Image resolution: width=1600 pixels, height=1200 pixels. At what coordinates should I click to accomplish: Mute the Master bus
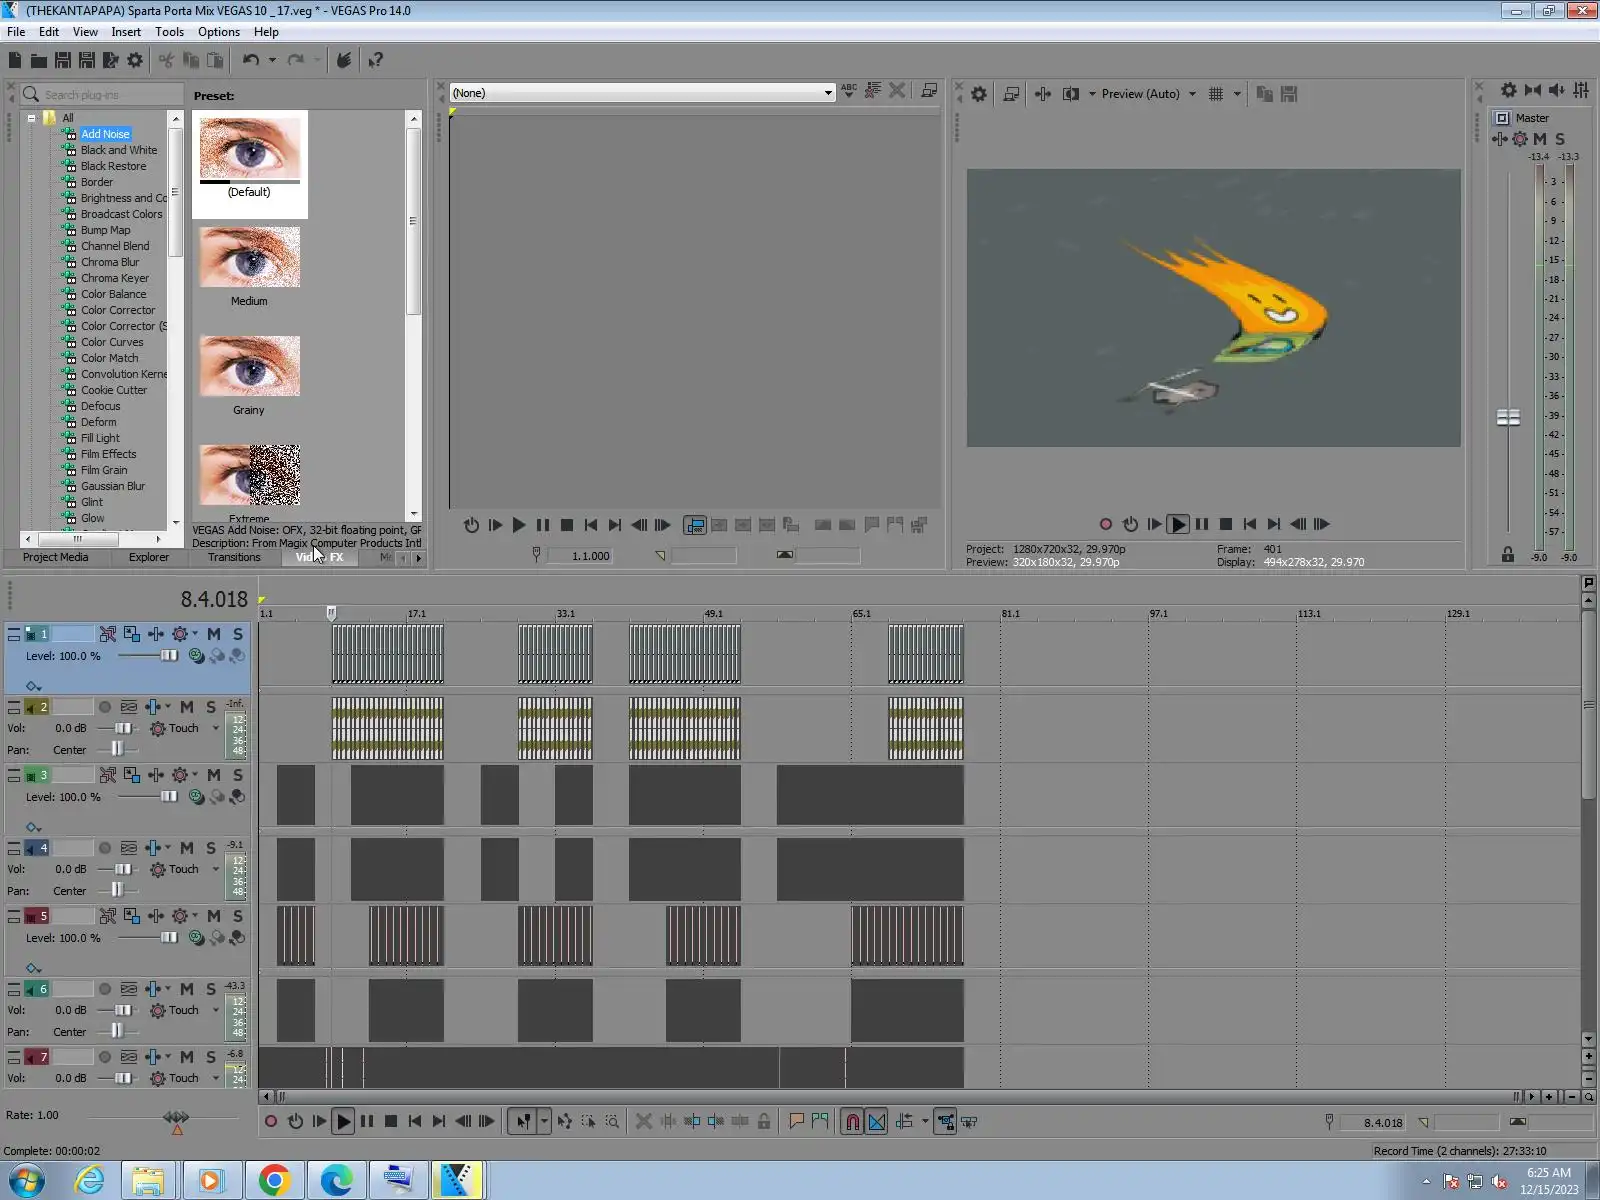click(1540, 139)
